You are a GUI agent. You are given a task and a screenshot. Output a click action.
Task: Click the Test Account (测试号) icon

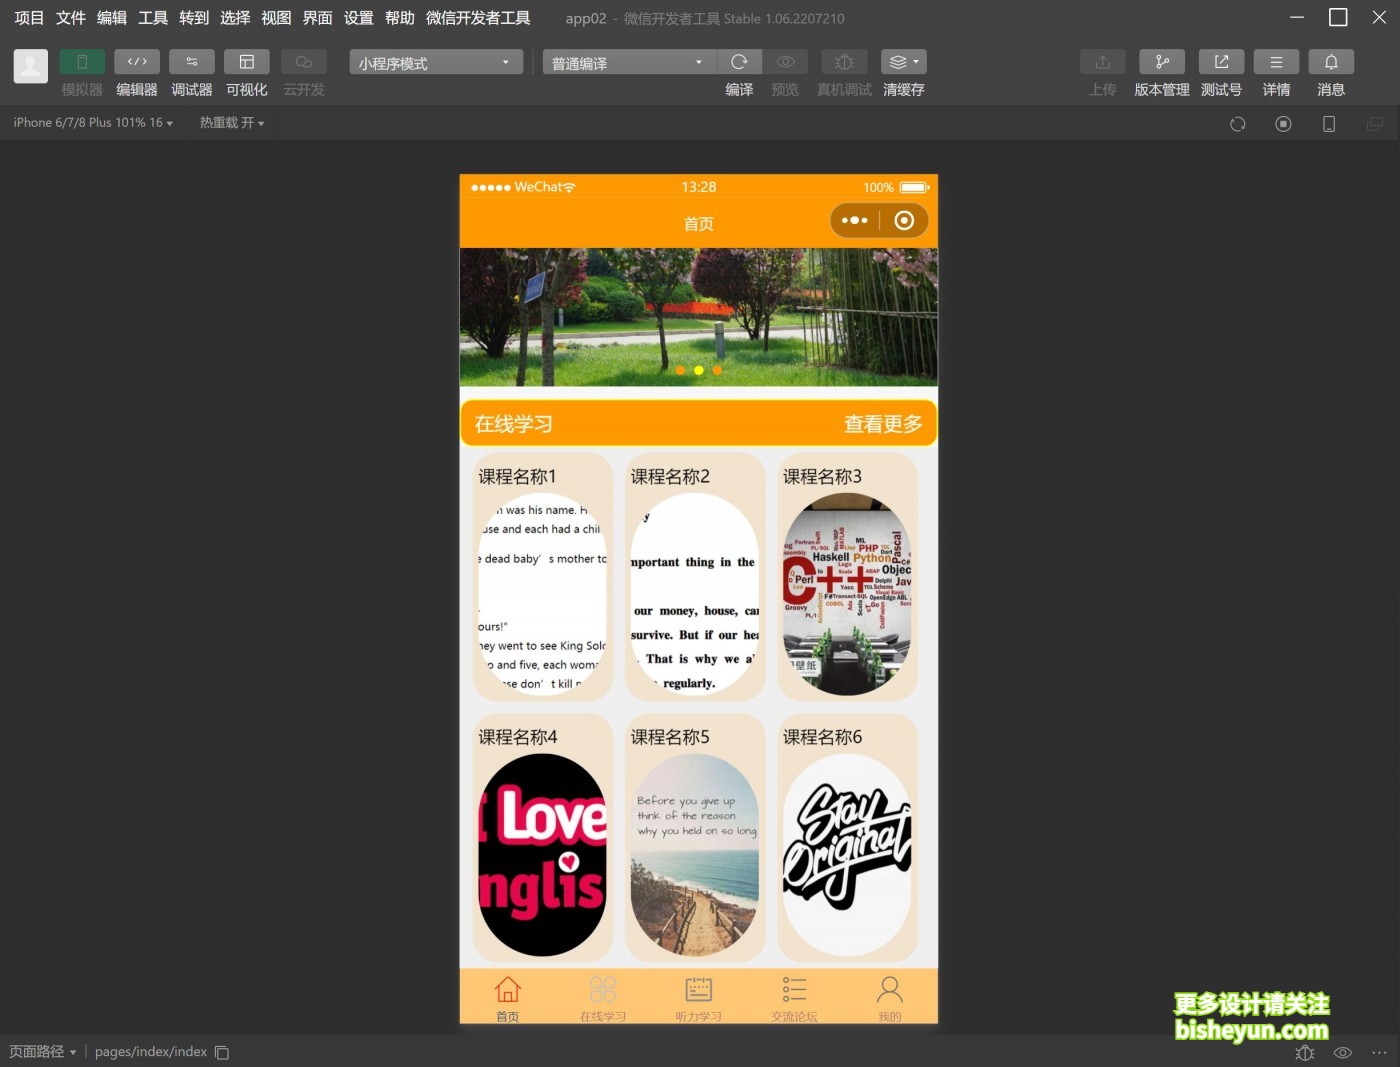1221,62
